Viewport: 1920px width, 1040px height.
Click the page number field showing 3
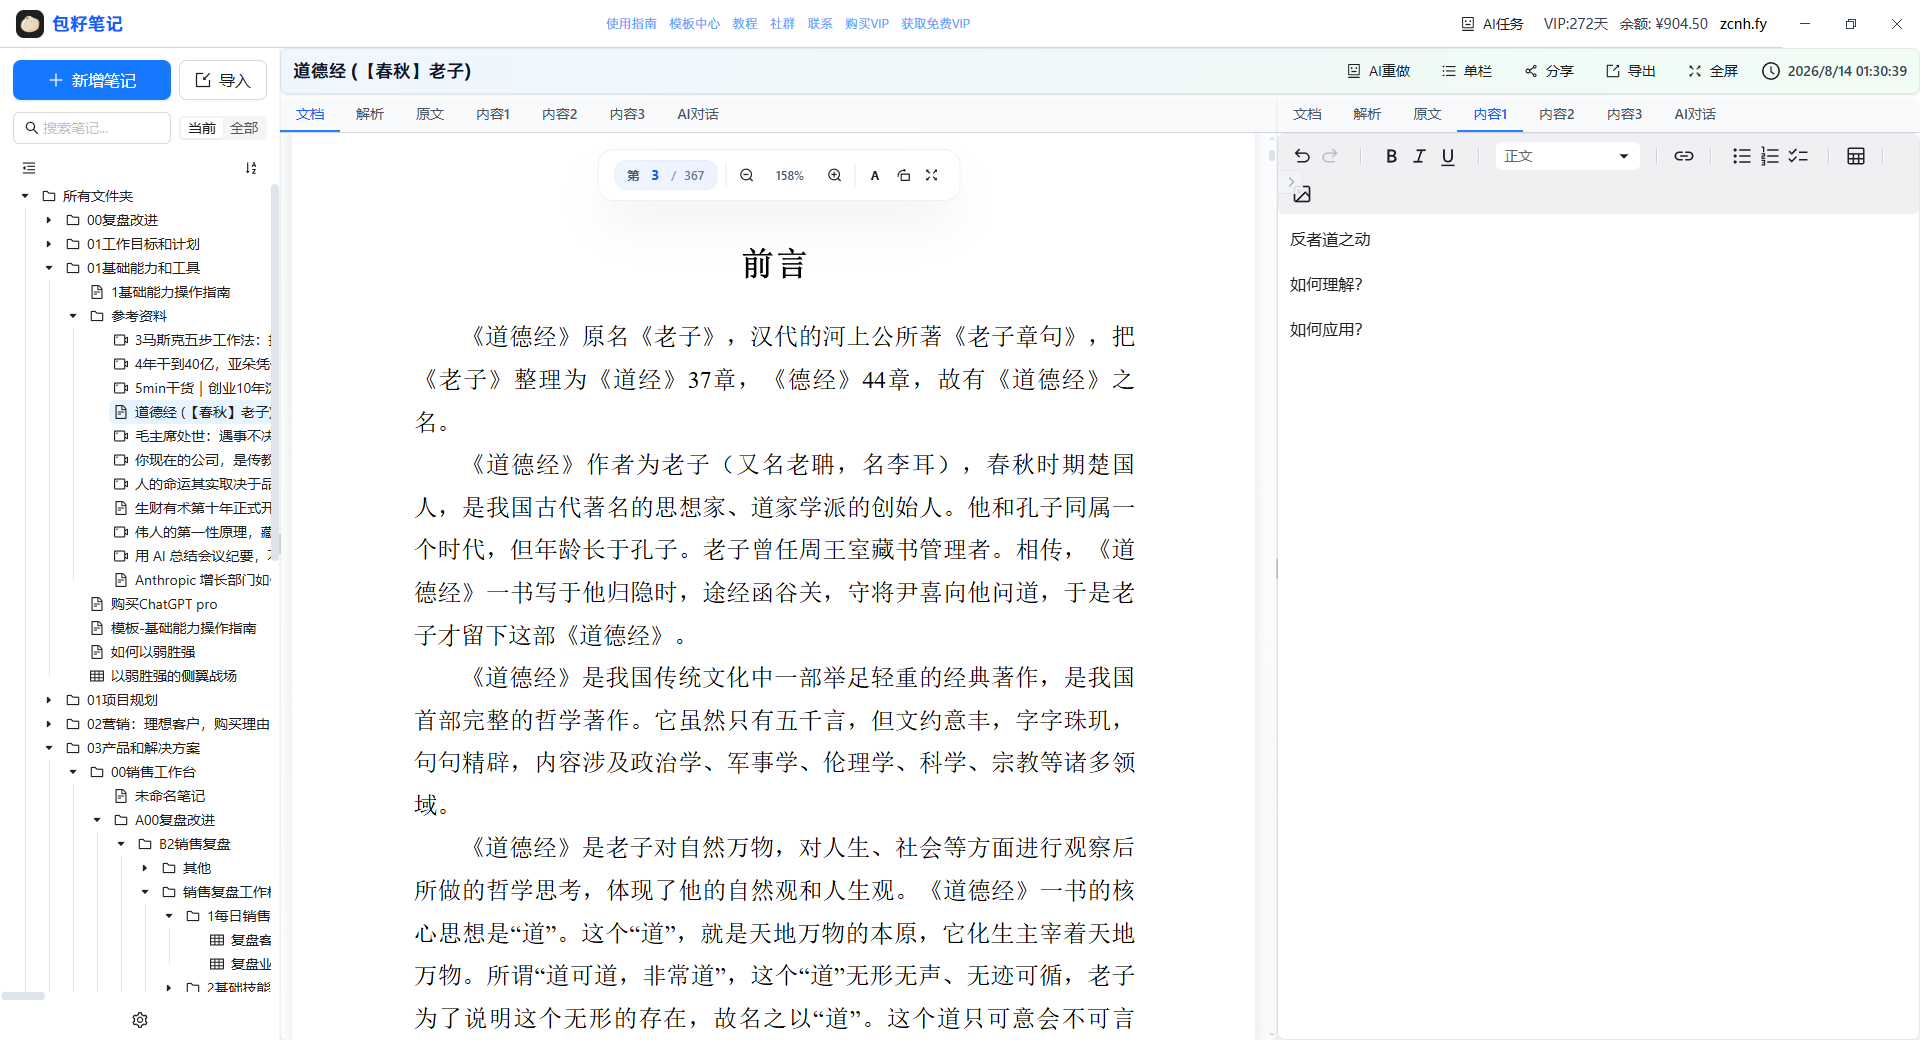coord(655,175)
